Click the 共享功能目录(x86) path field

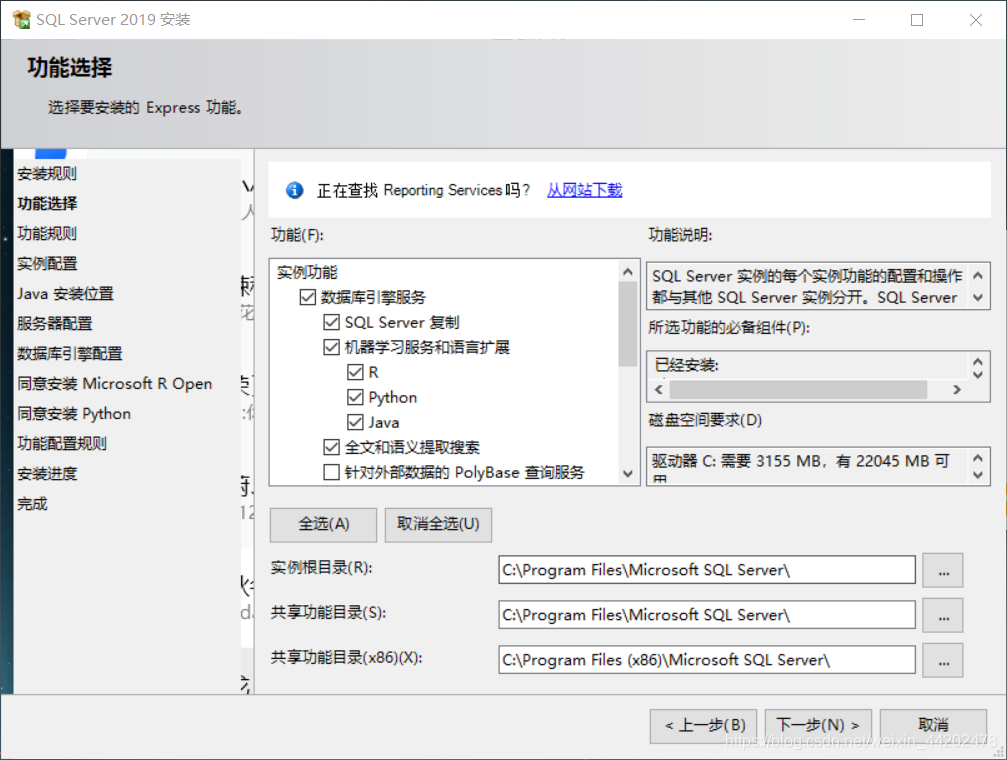[x=707, y=660]
